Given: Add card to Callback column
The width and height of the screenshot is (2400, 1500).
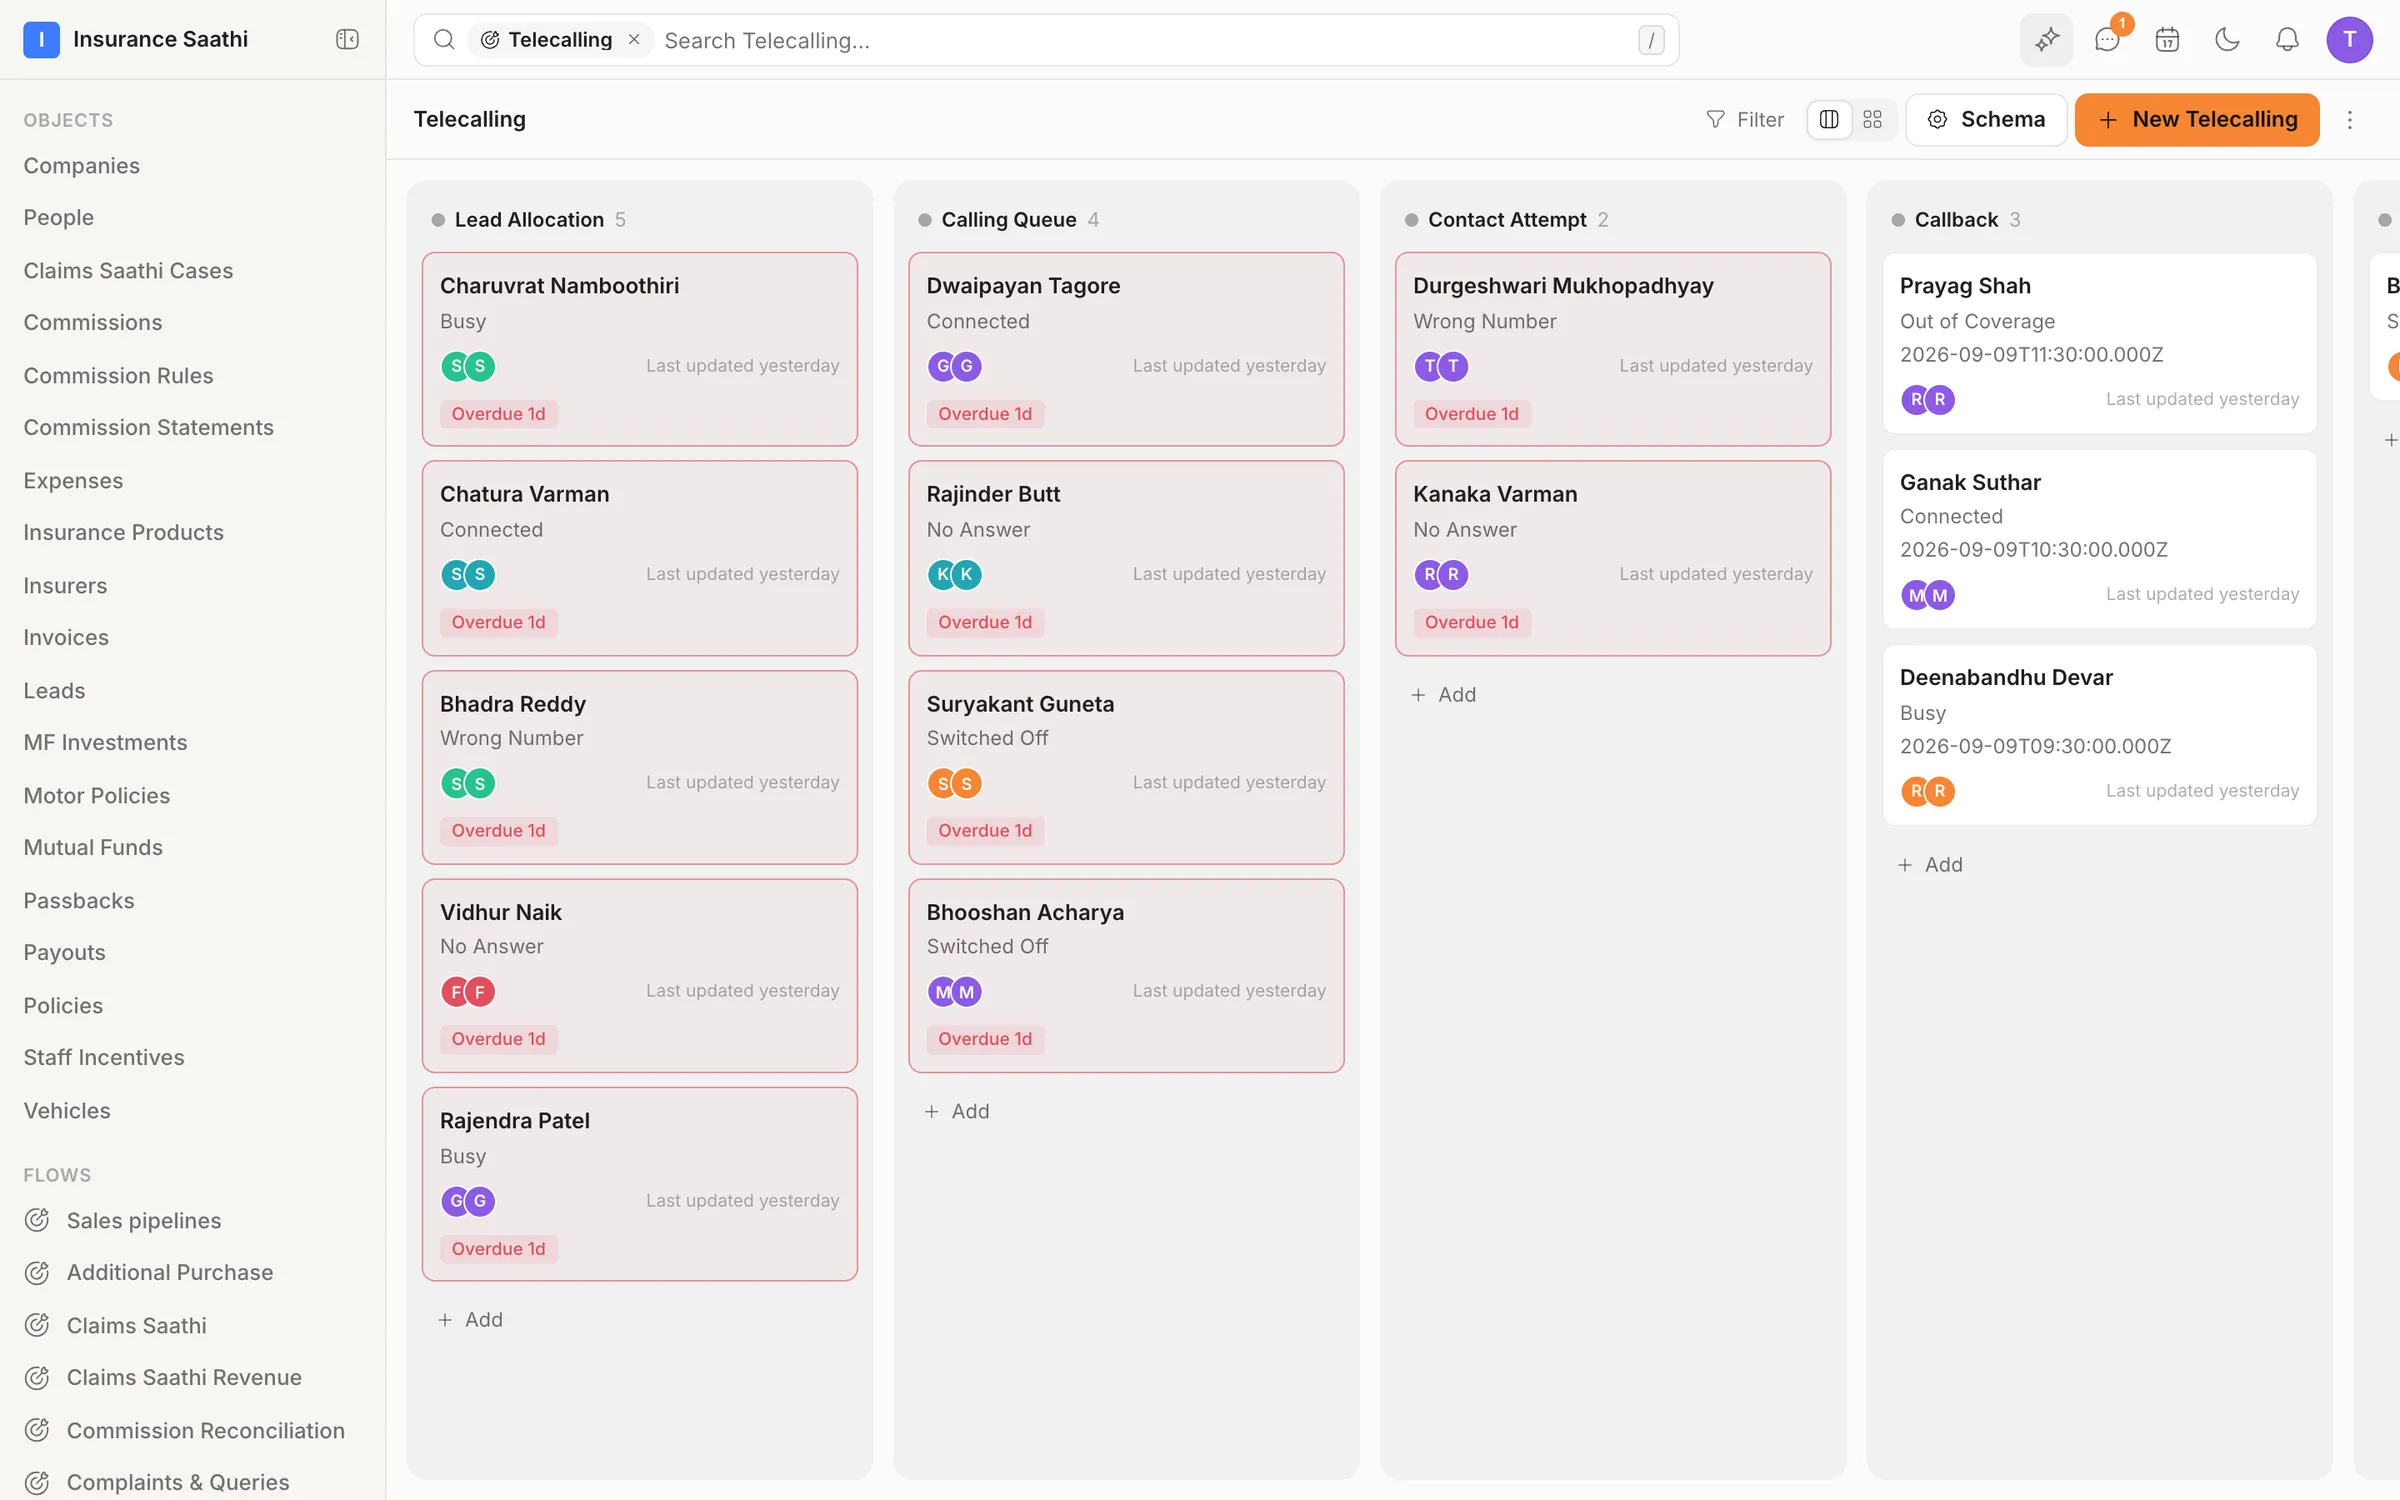Looking at the screenshot, I should click(1930, 864).
